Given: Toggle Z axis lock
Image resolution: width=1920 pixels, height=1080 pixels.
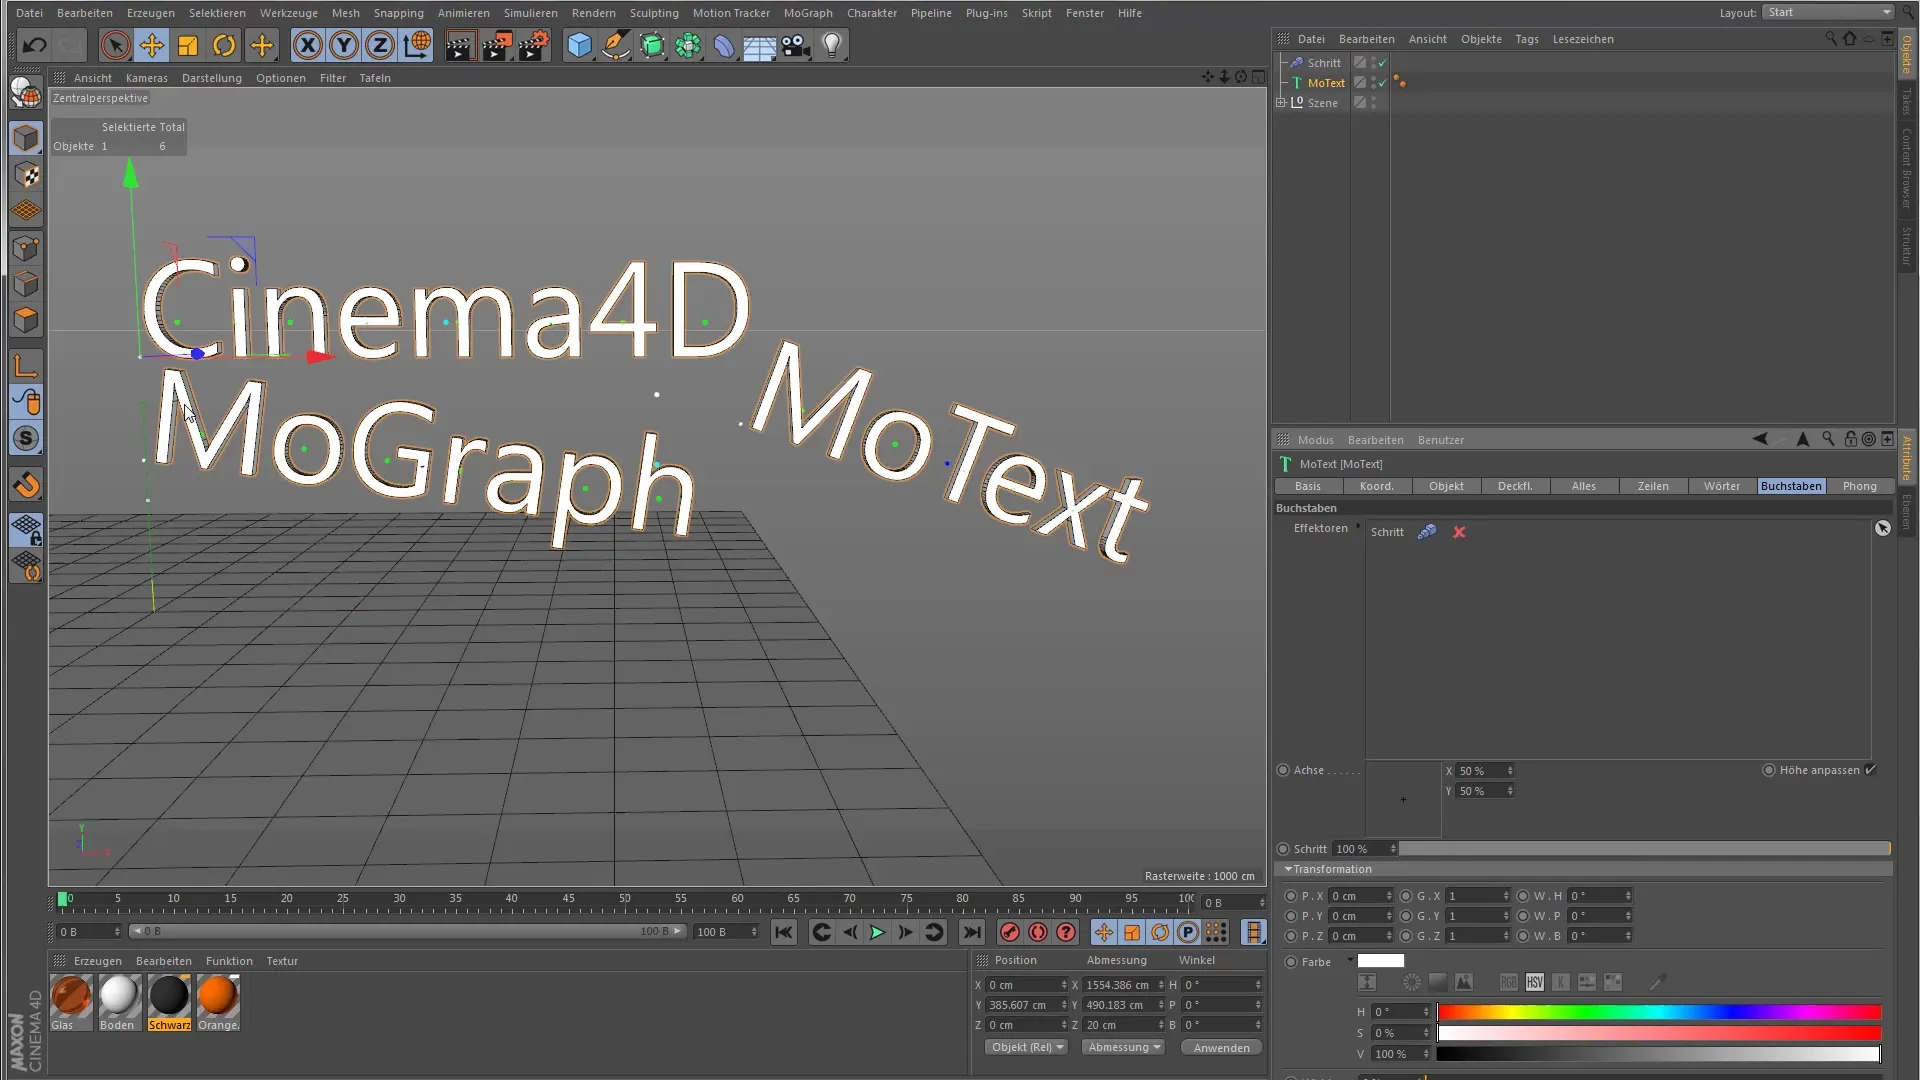Looking at the screenshot, I should (380, 45).
